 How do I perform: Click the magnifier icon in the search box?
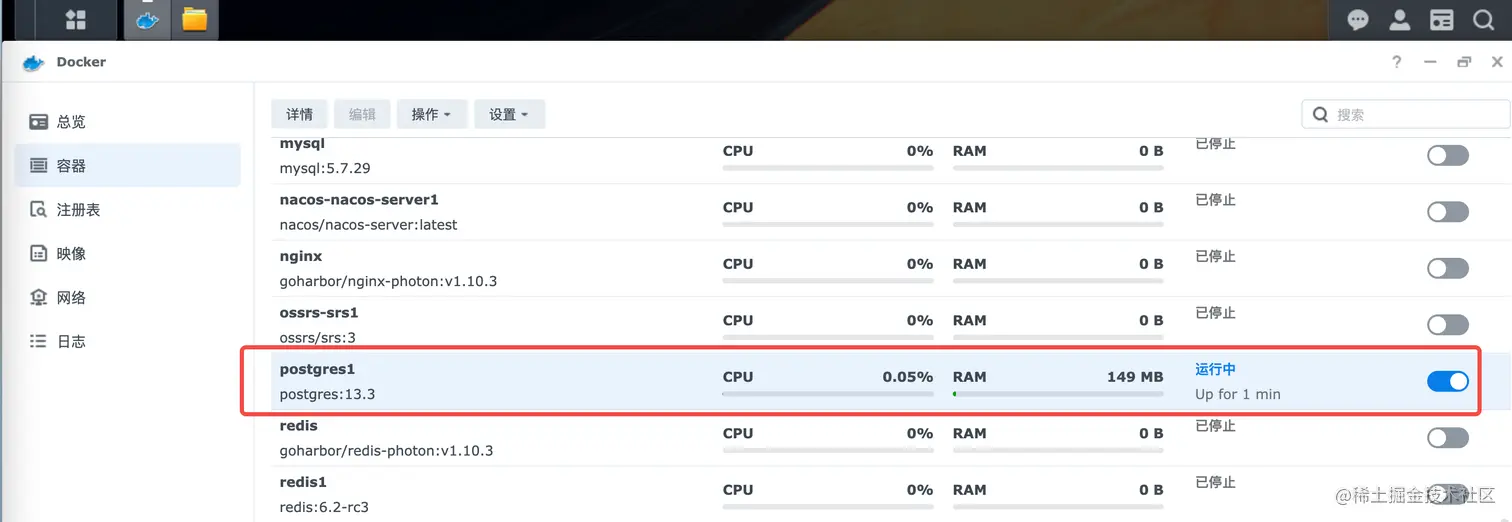1320,114
